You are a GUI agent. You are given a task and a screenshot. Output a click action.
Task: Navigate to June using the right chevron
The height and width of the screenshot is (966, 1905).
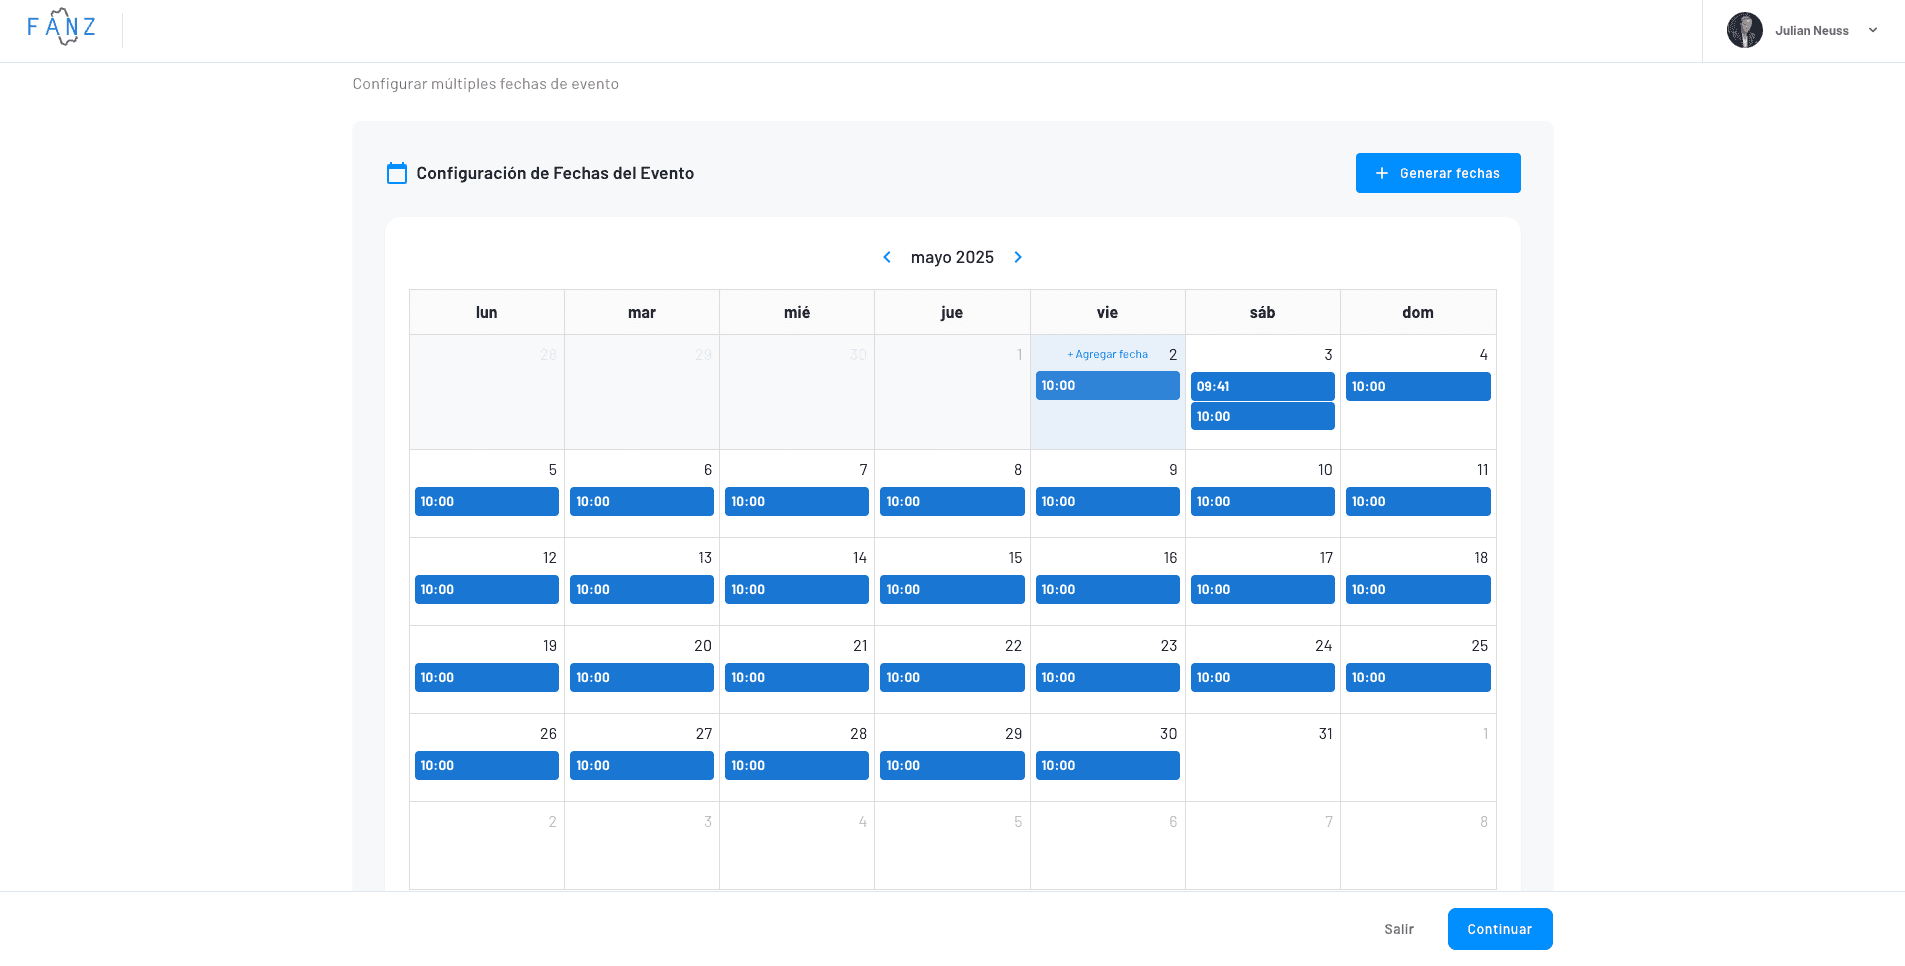(x=1018, y=257)
